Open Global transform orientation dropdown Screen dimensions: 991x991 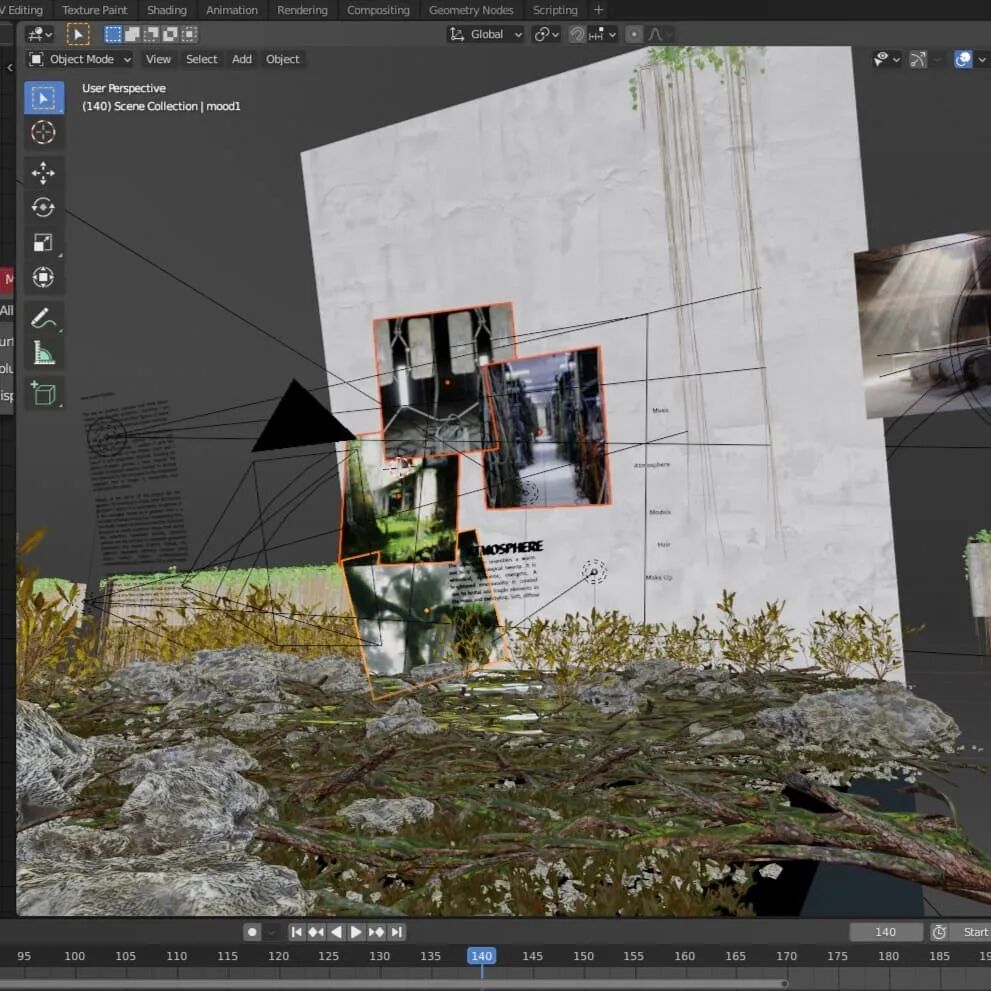tap(486, 34)
